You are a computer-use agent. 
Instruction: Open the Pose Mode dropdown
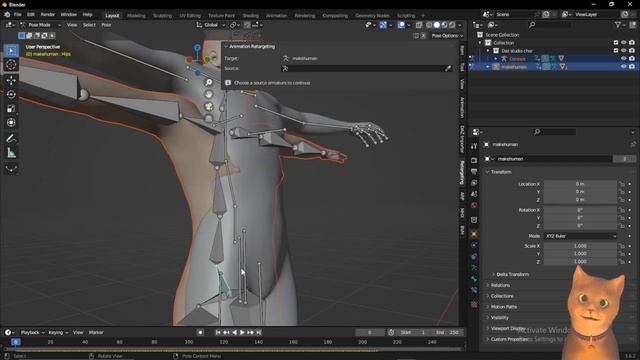(40, 25)
